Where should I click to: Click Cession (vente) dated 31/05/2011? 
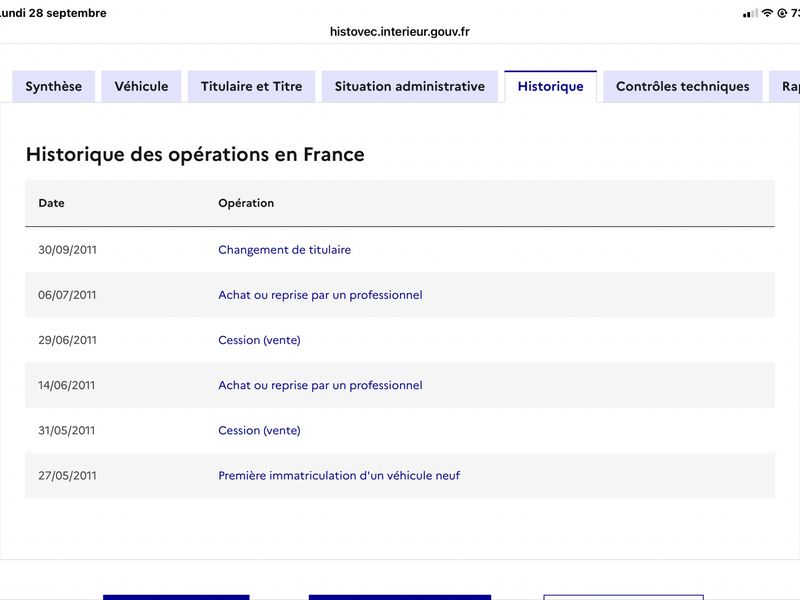click(259, 431)
